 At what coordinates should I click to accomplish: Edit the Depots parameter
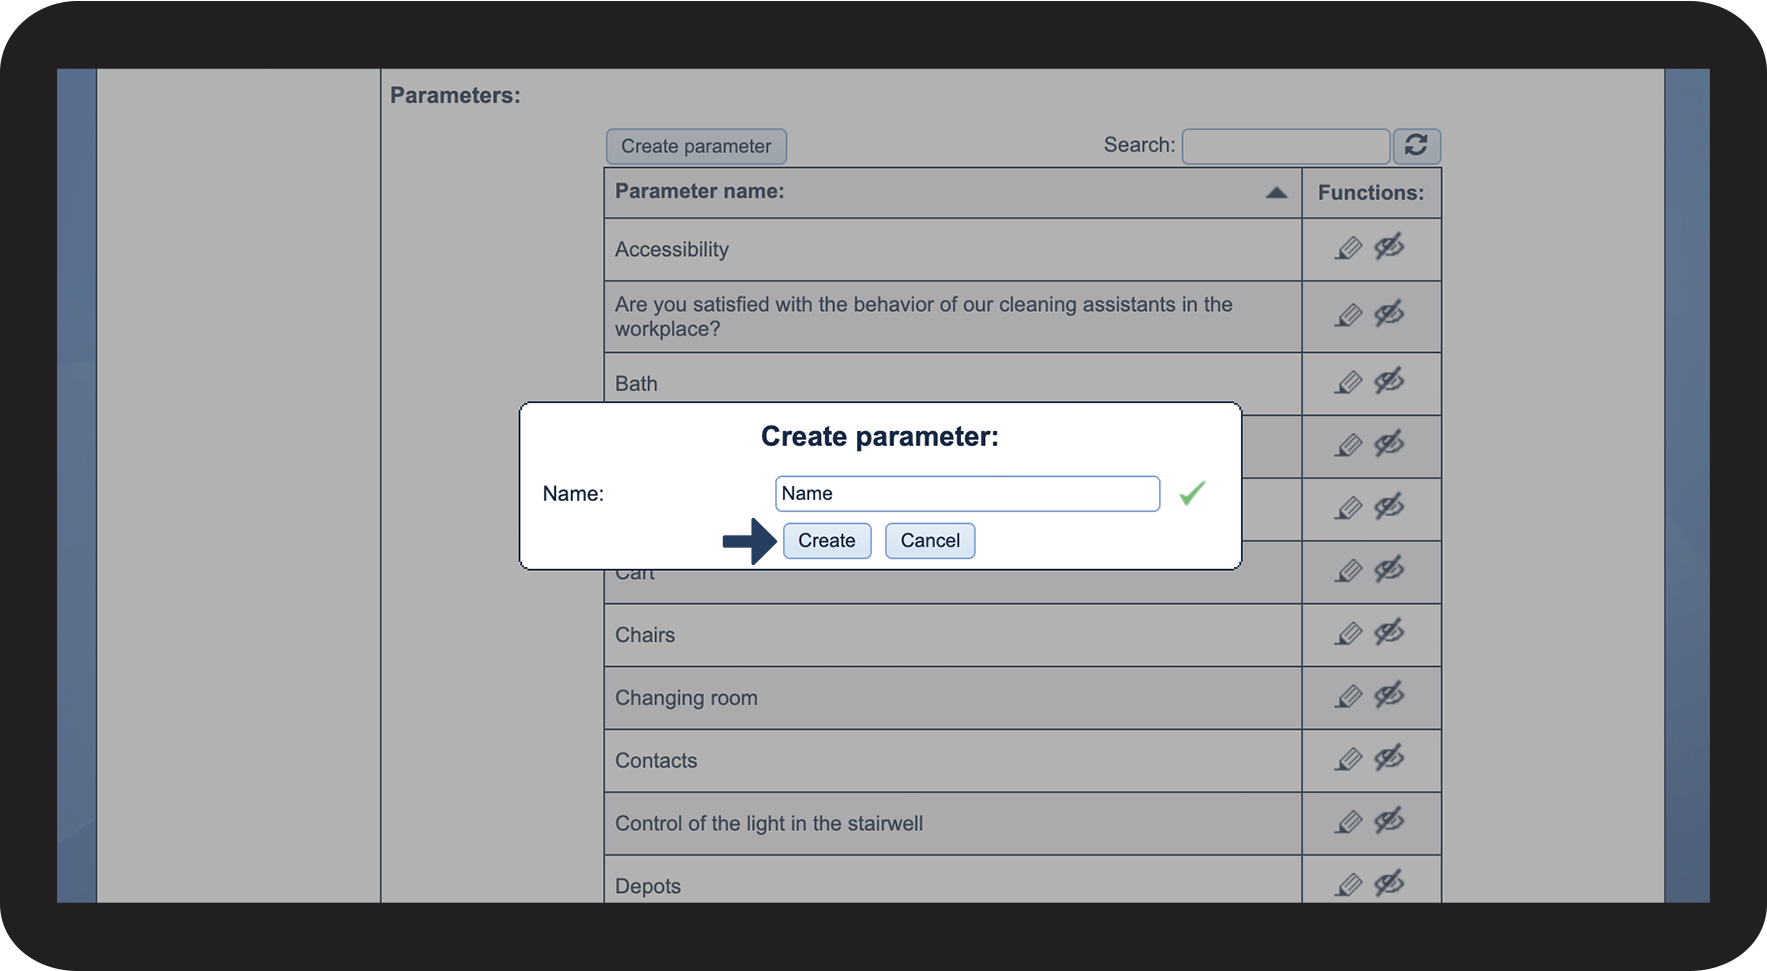click(x=1348, y=885)
